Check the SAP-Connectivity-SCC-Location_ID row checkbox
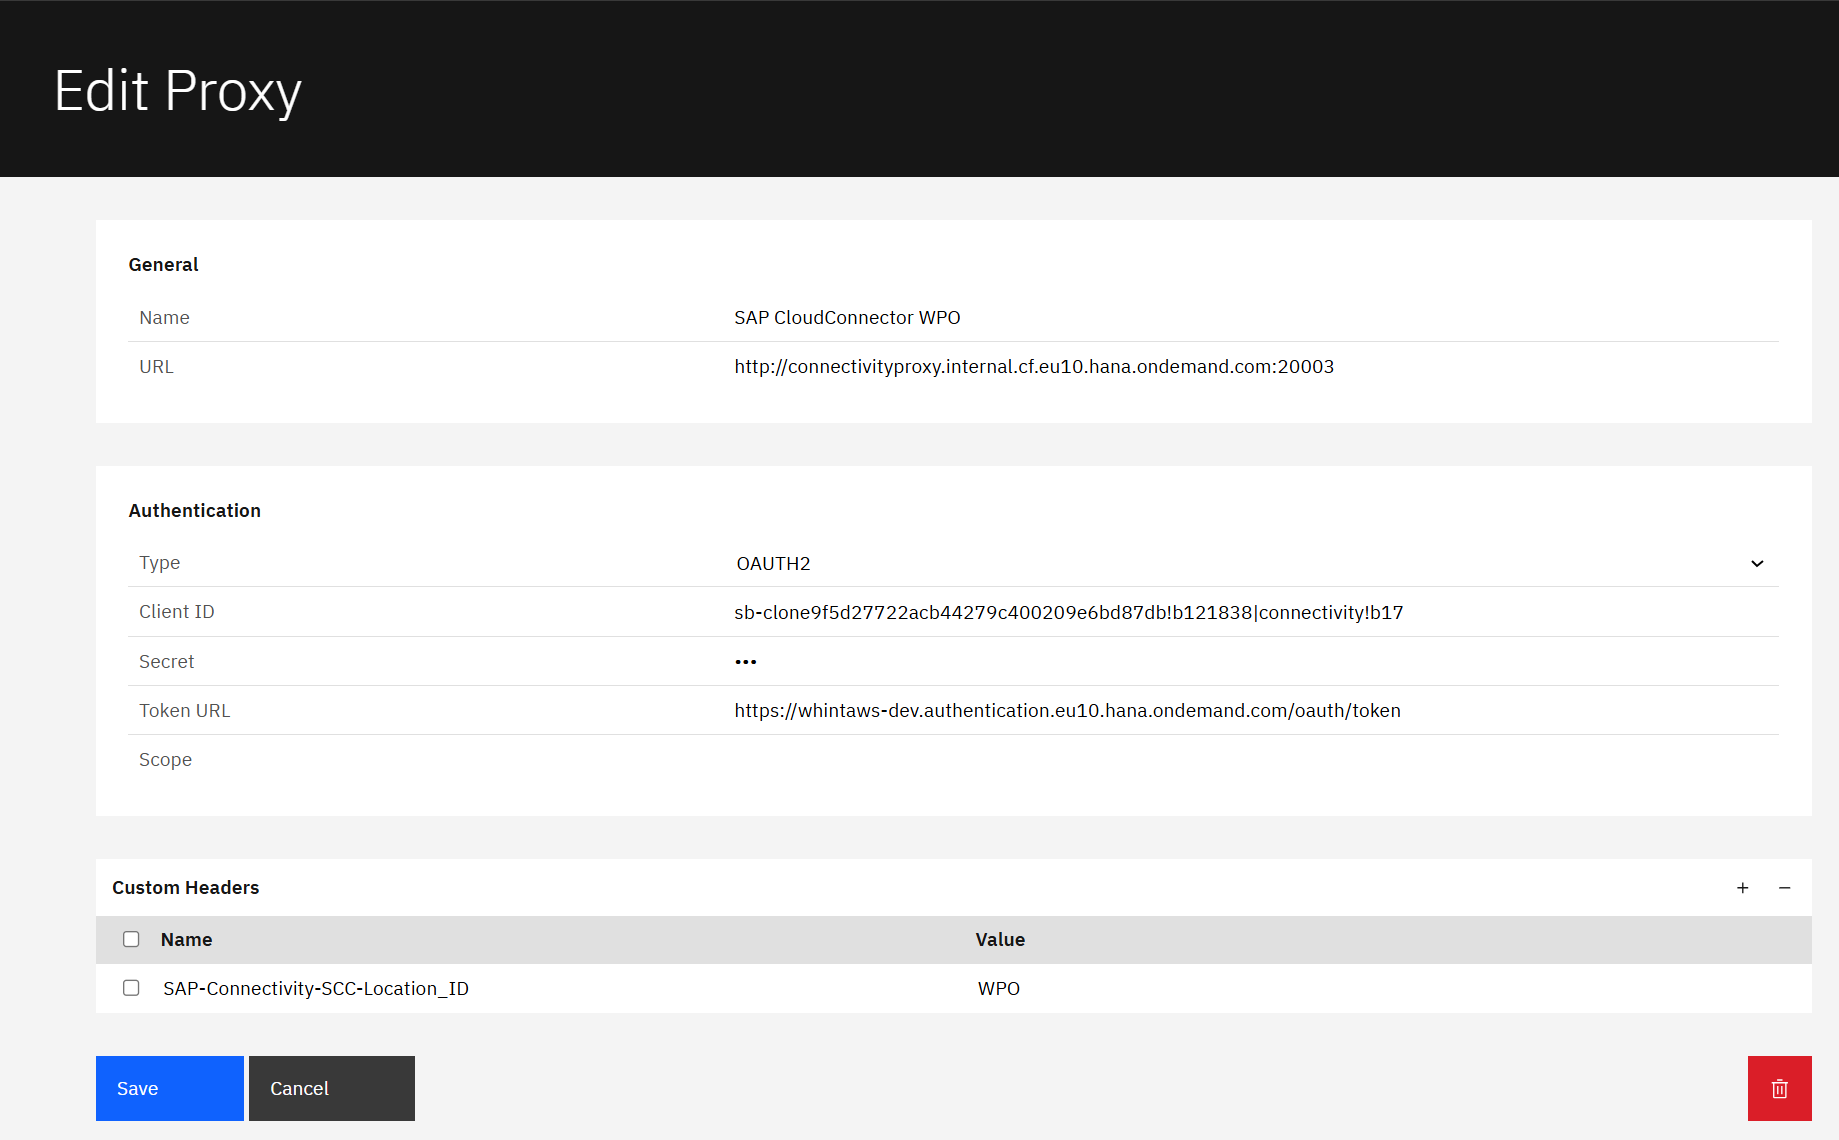Viewport: 1839px width, 1140px height. [x=131, y=988]
